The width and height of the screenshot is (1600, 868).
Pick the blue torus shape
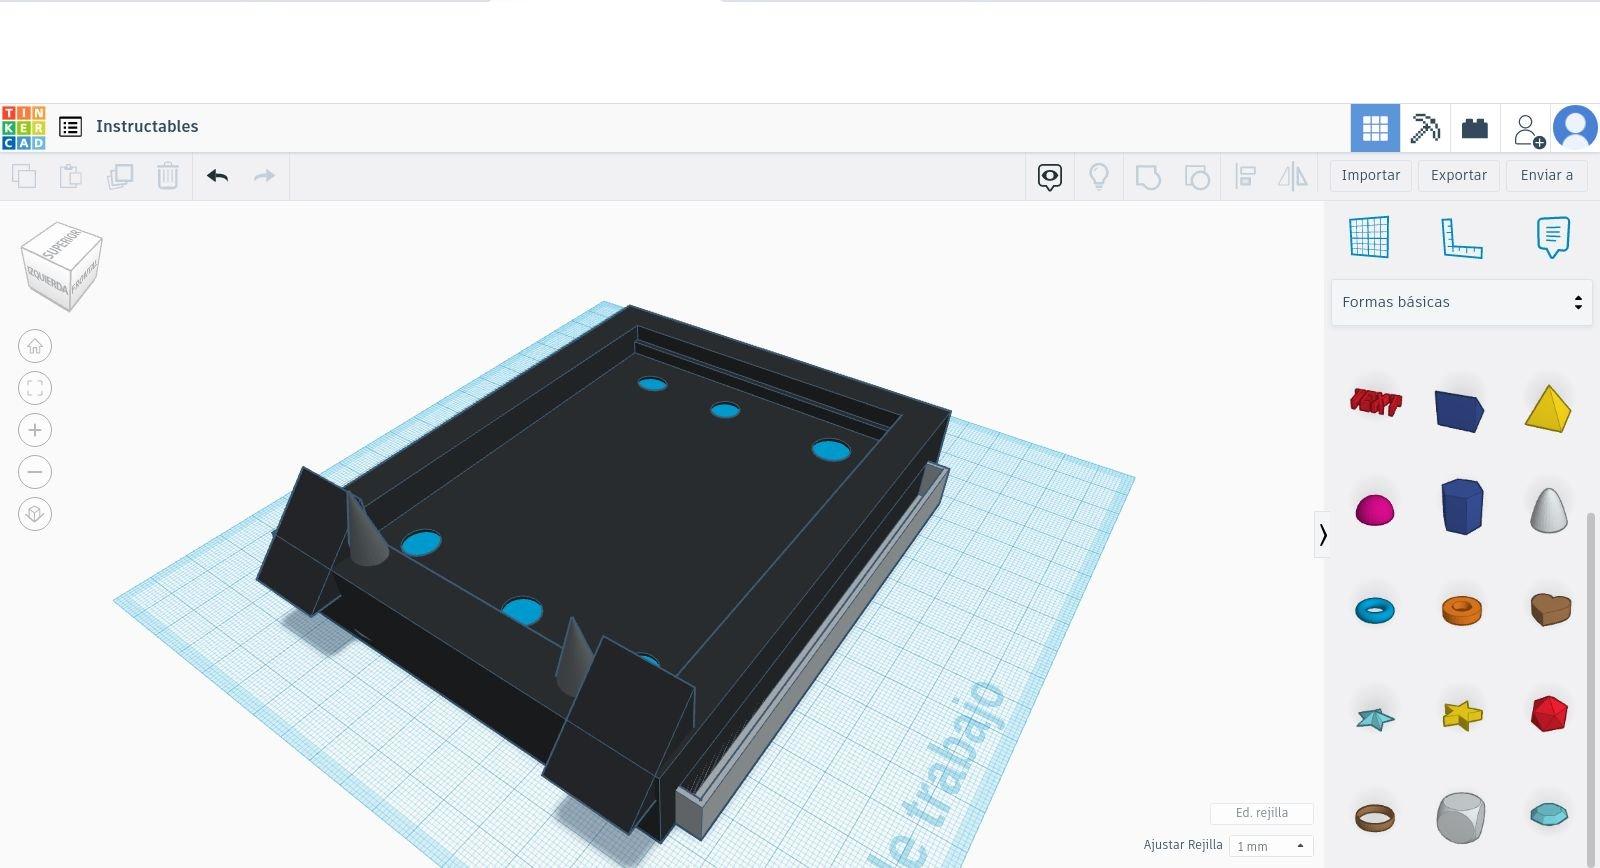click(1375, 610)
